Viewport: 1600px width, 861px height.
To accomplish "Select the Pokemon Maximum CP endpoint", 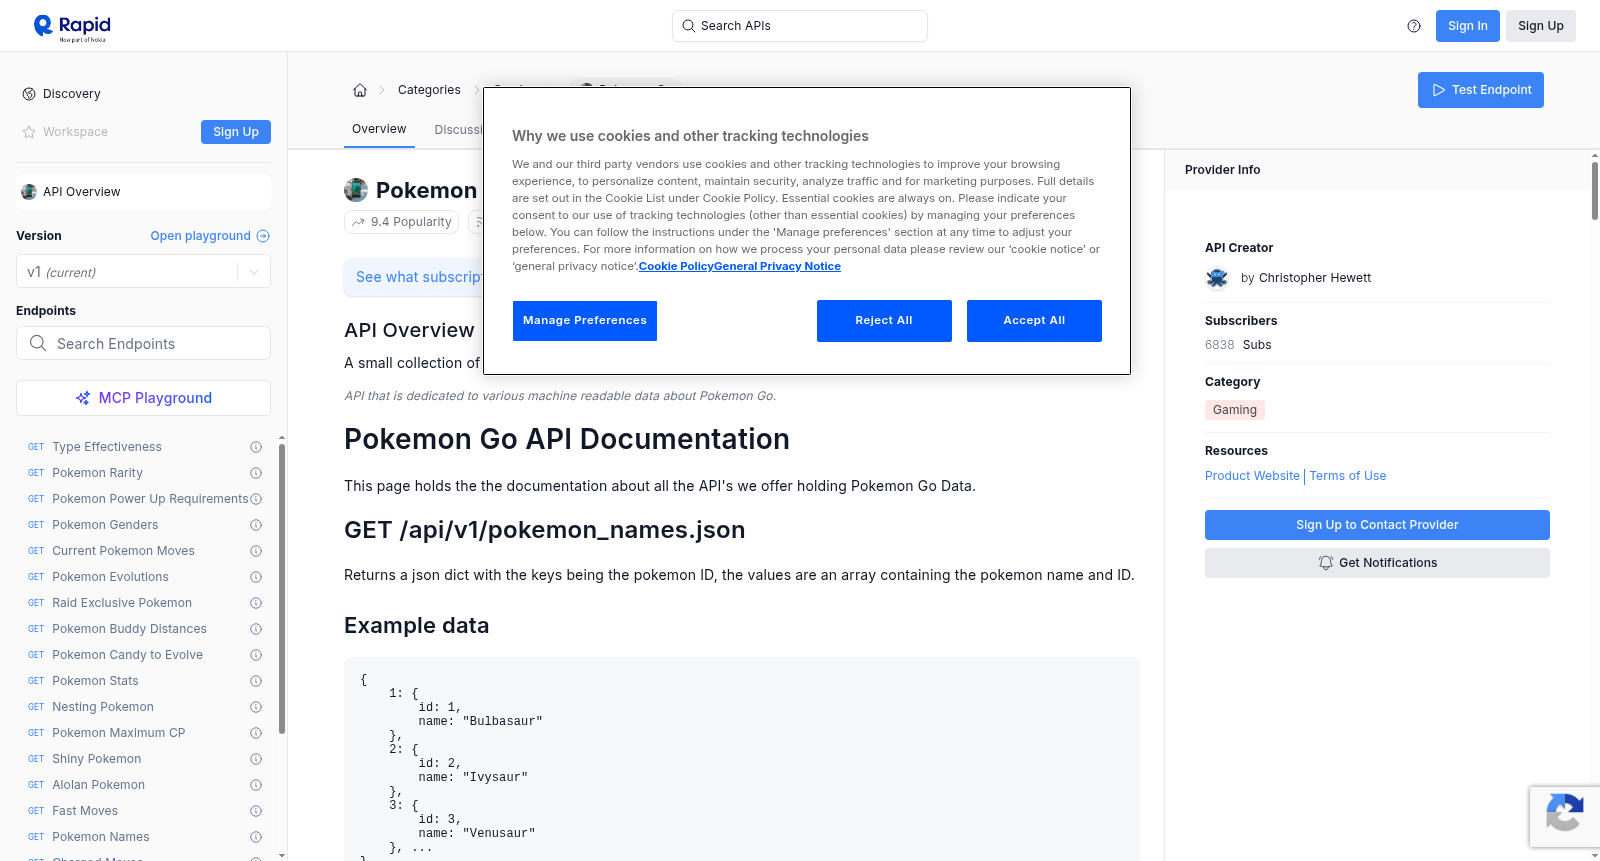I will coord(118,733).
